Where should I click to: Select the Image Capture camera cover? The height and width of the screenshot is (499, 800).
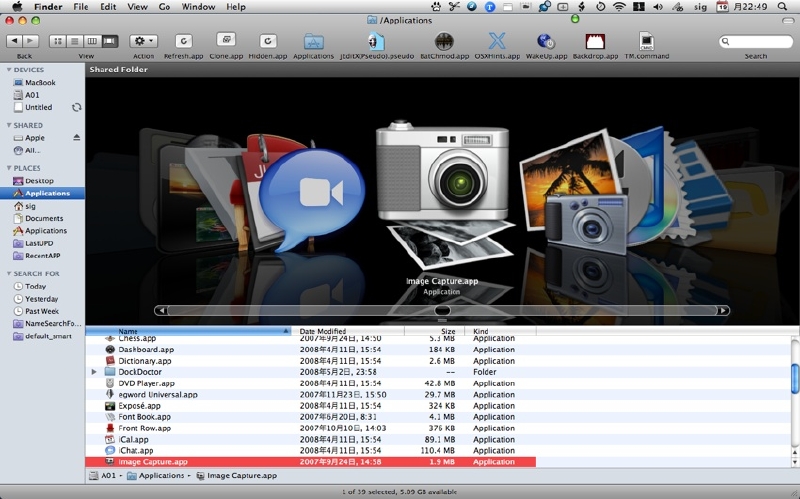coord(443,194)
